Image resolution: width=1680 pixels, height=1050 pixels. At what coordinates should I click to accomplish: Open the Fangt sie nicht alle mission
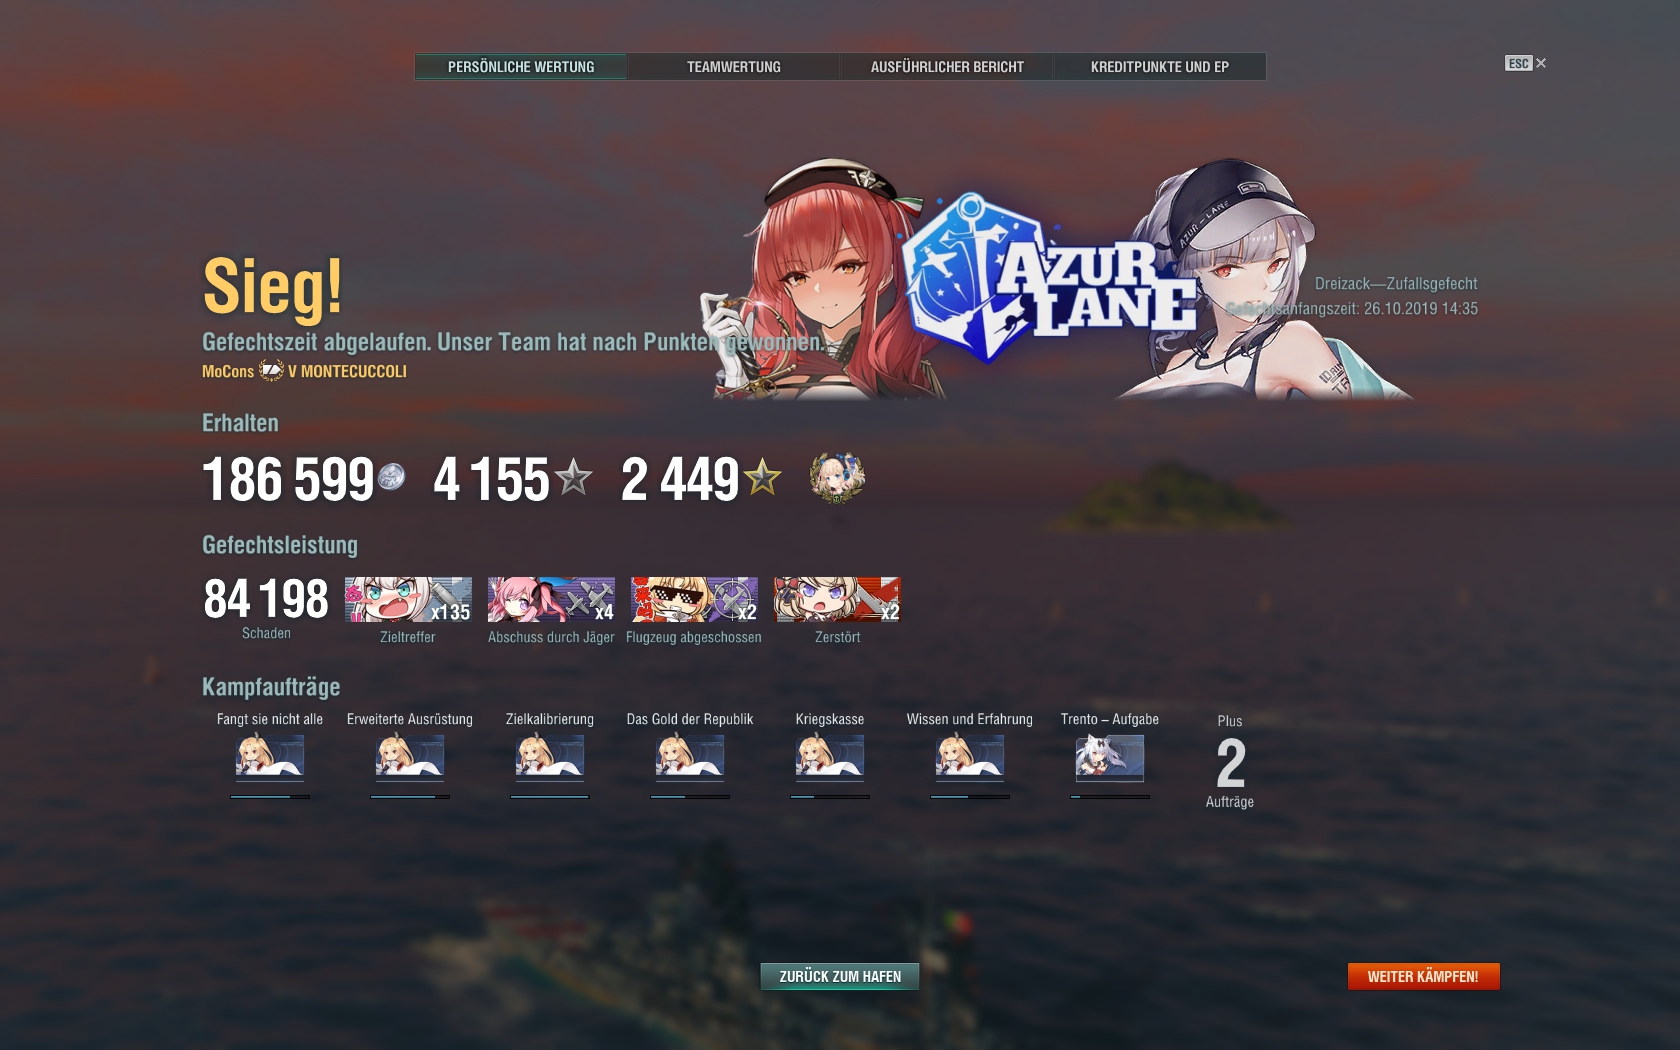(x=270, y=757)
